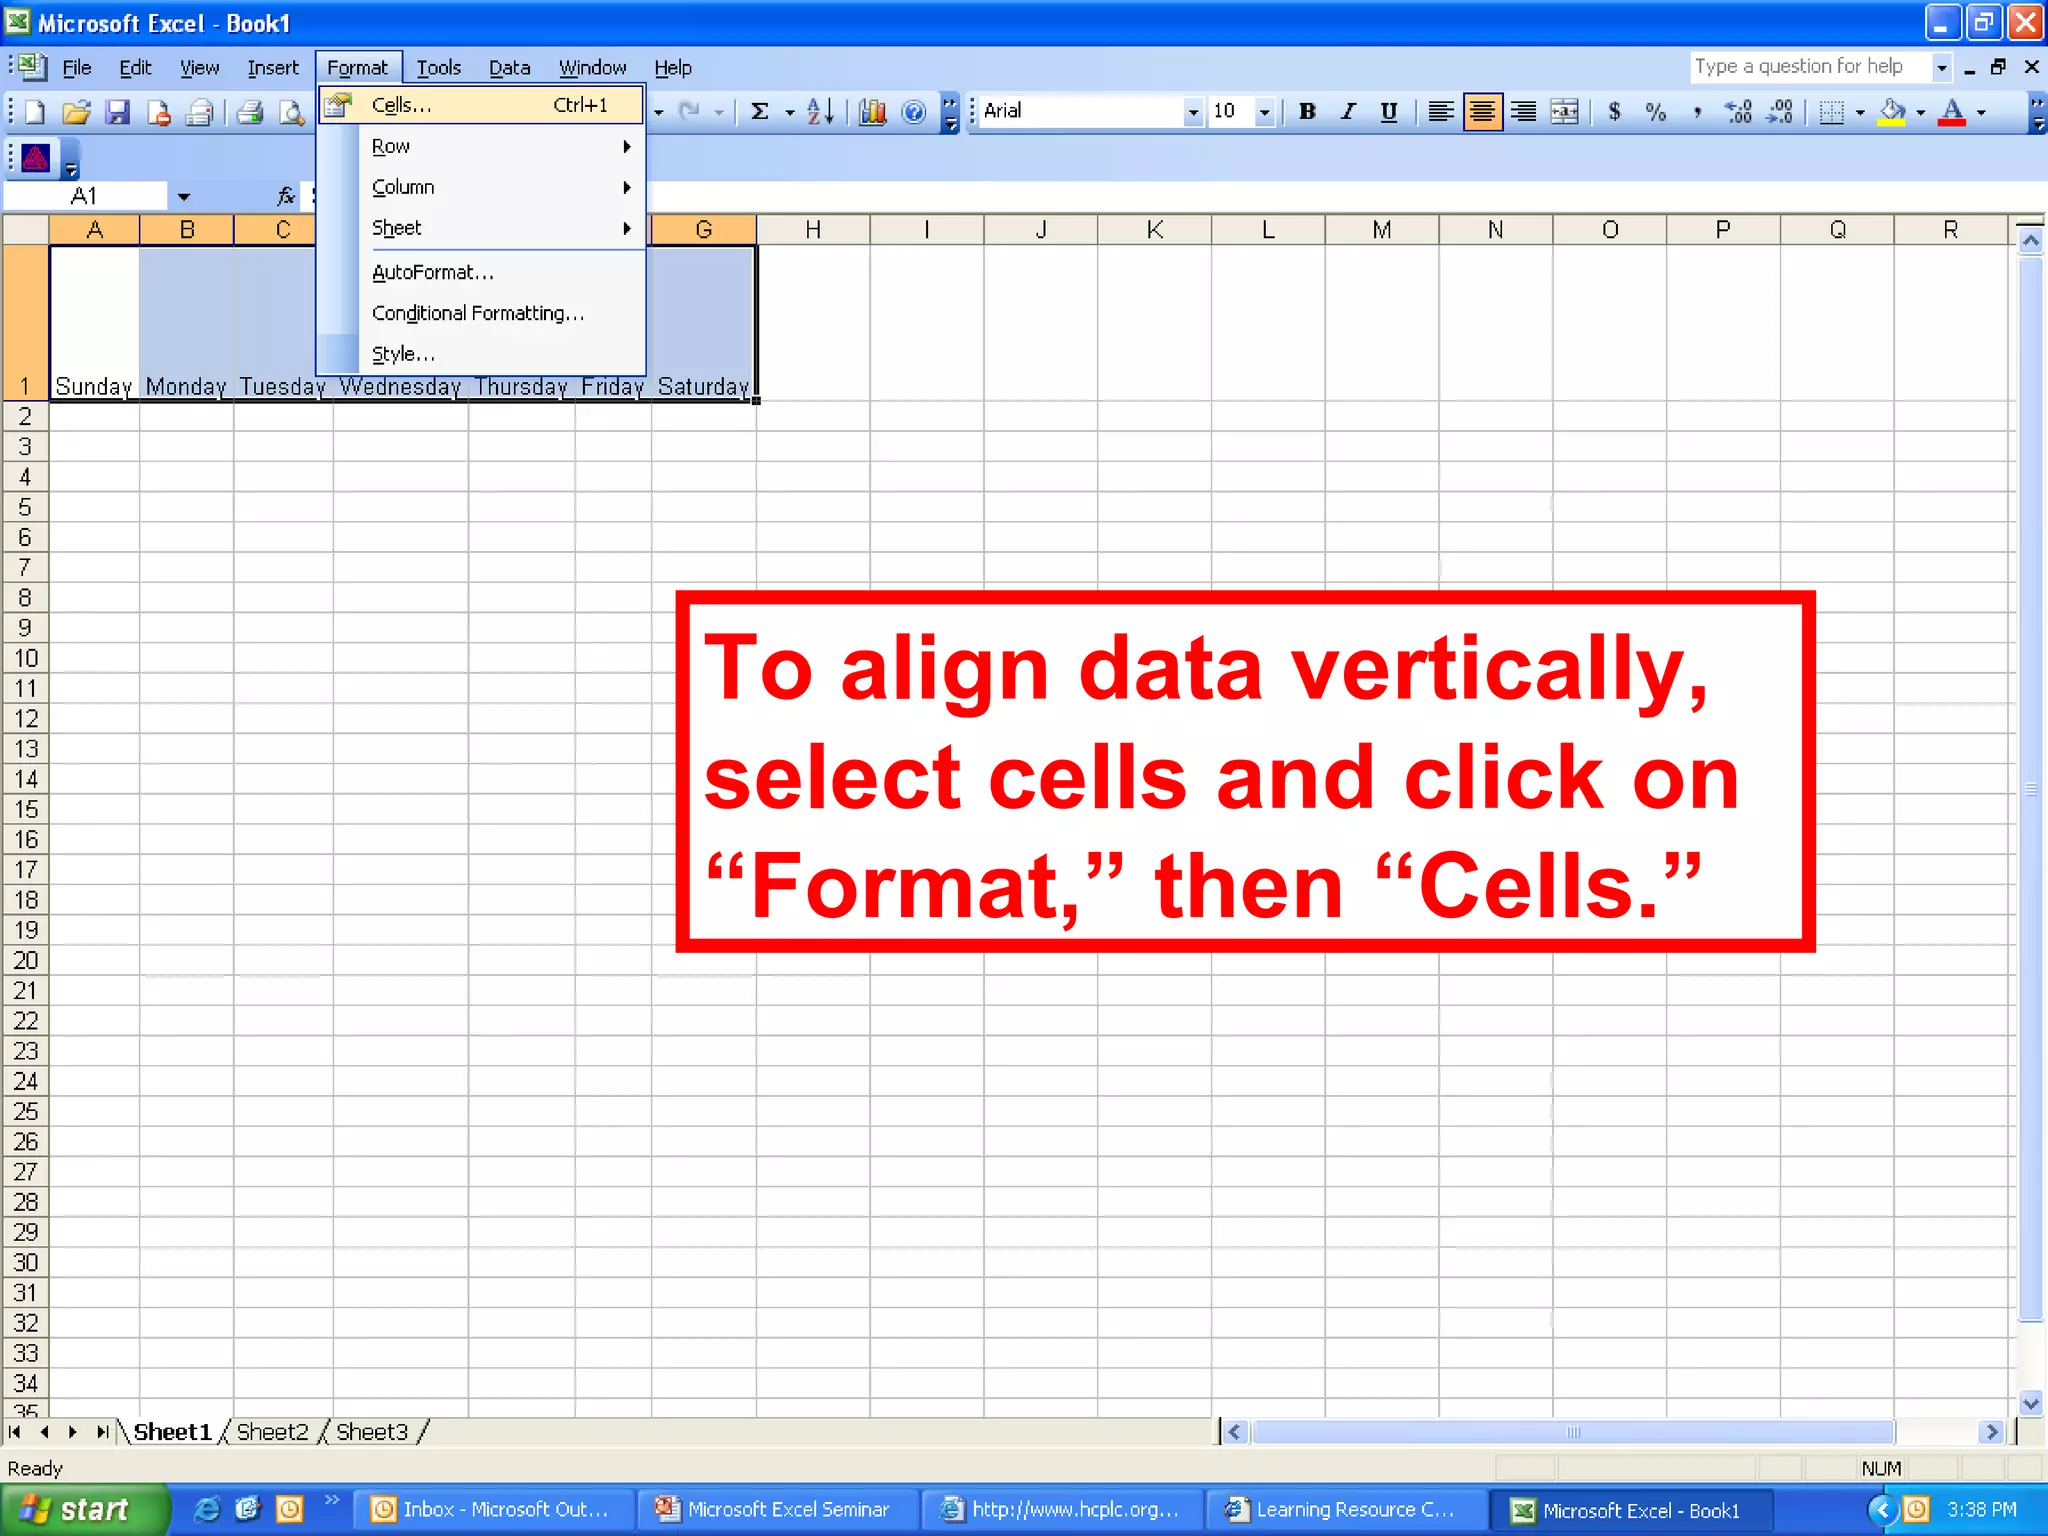Click Decrease Decimal icon
Viewport: 2048px width, 1536px height.
click(x=1780, y=112)
